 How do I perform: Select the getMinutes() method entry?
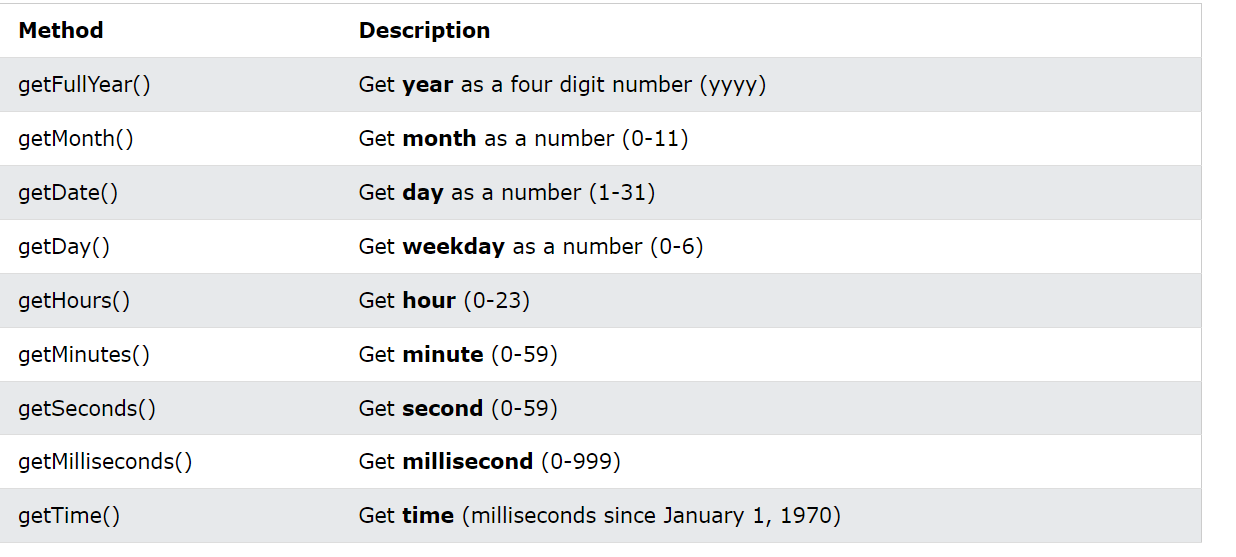point(84,355)
